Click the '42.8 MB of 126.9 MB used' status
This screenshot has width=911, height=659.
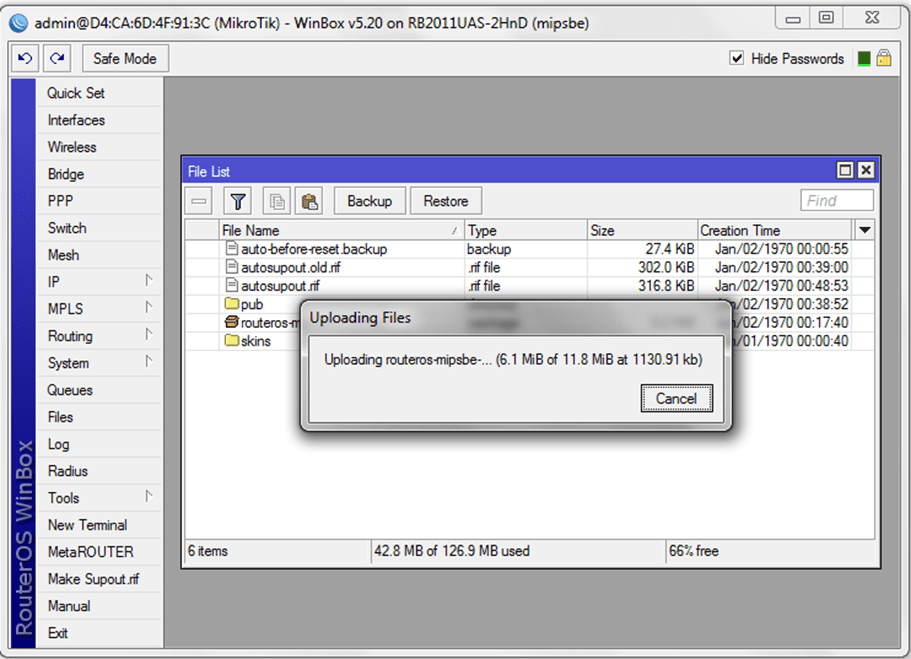pos(452,550)
